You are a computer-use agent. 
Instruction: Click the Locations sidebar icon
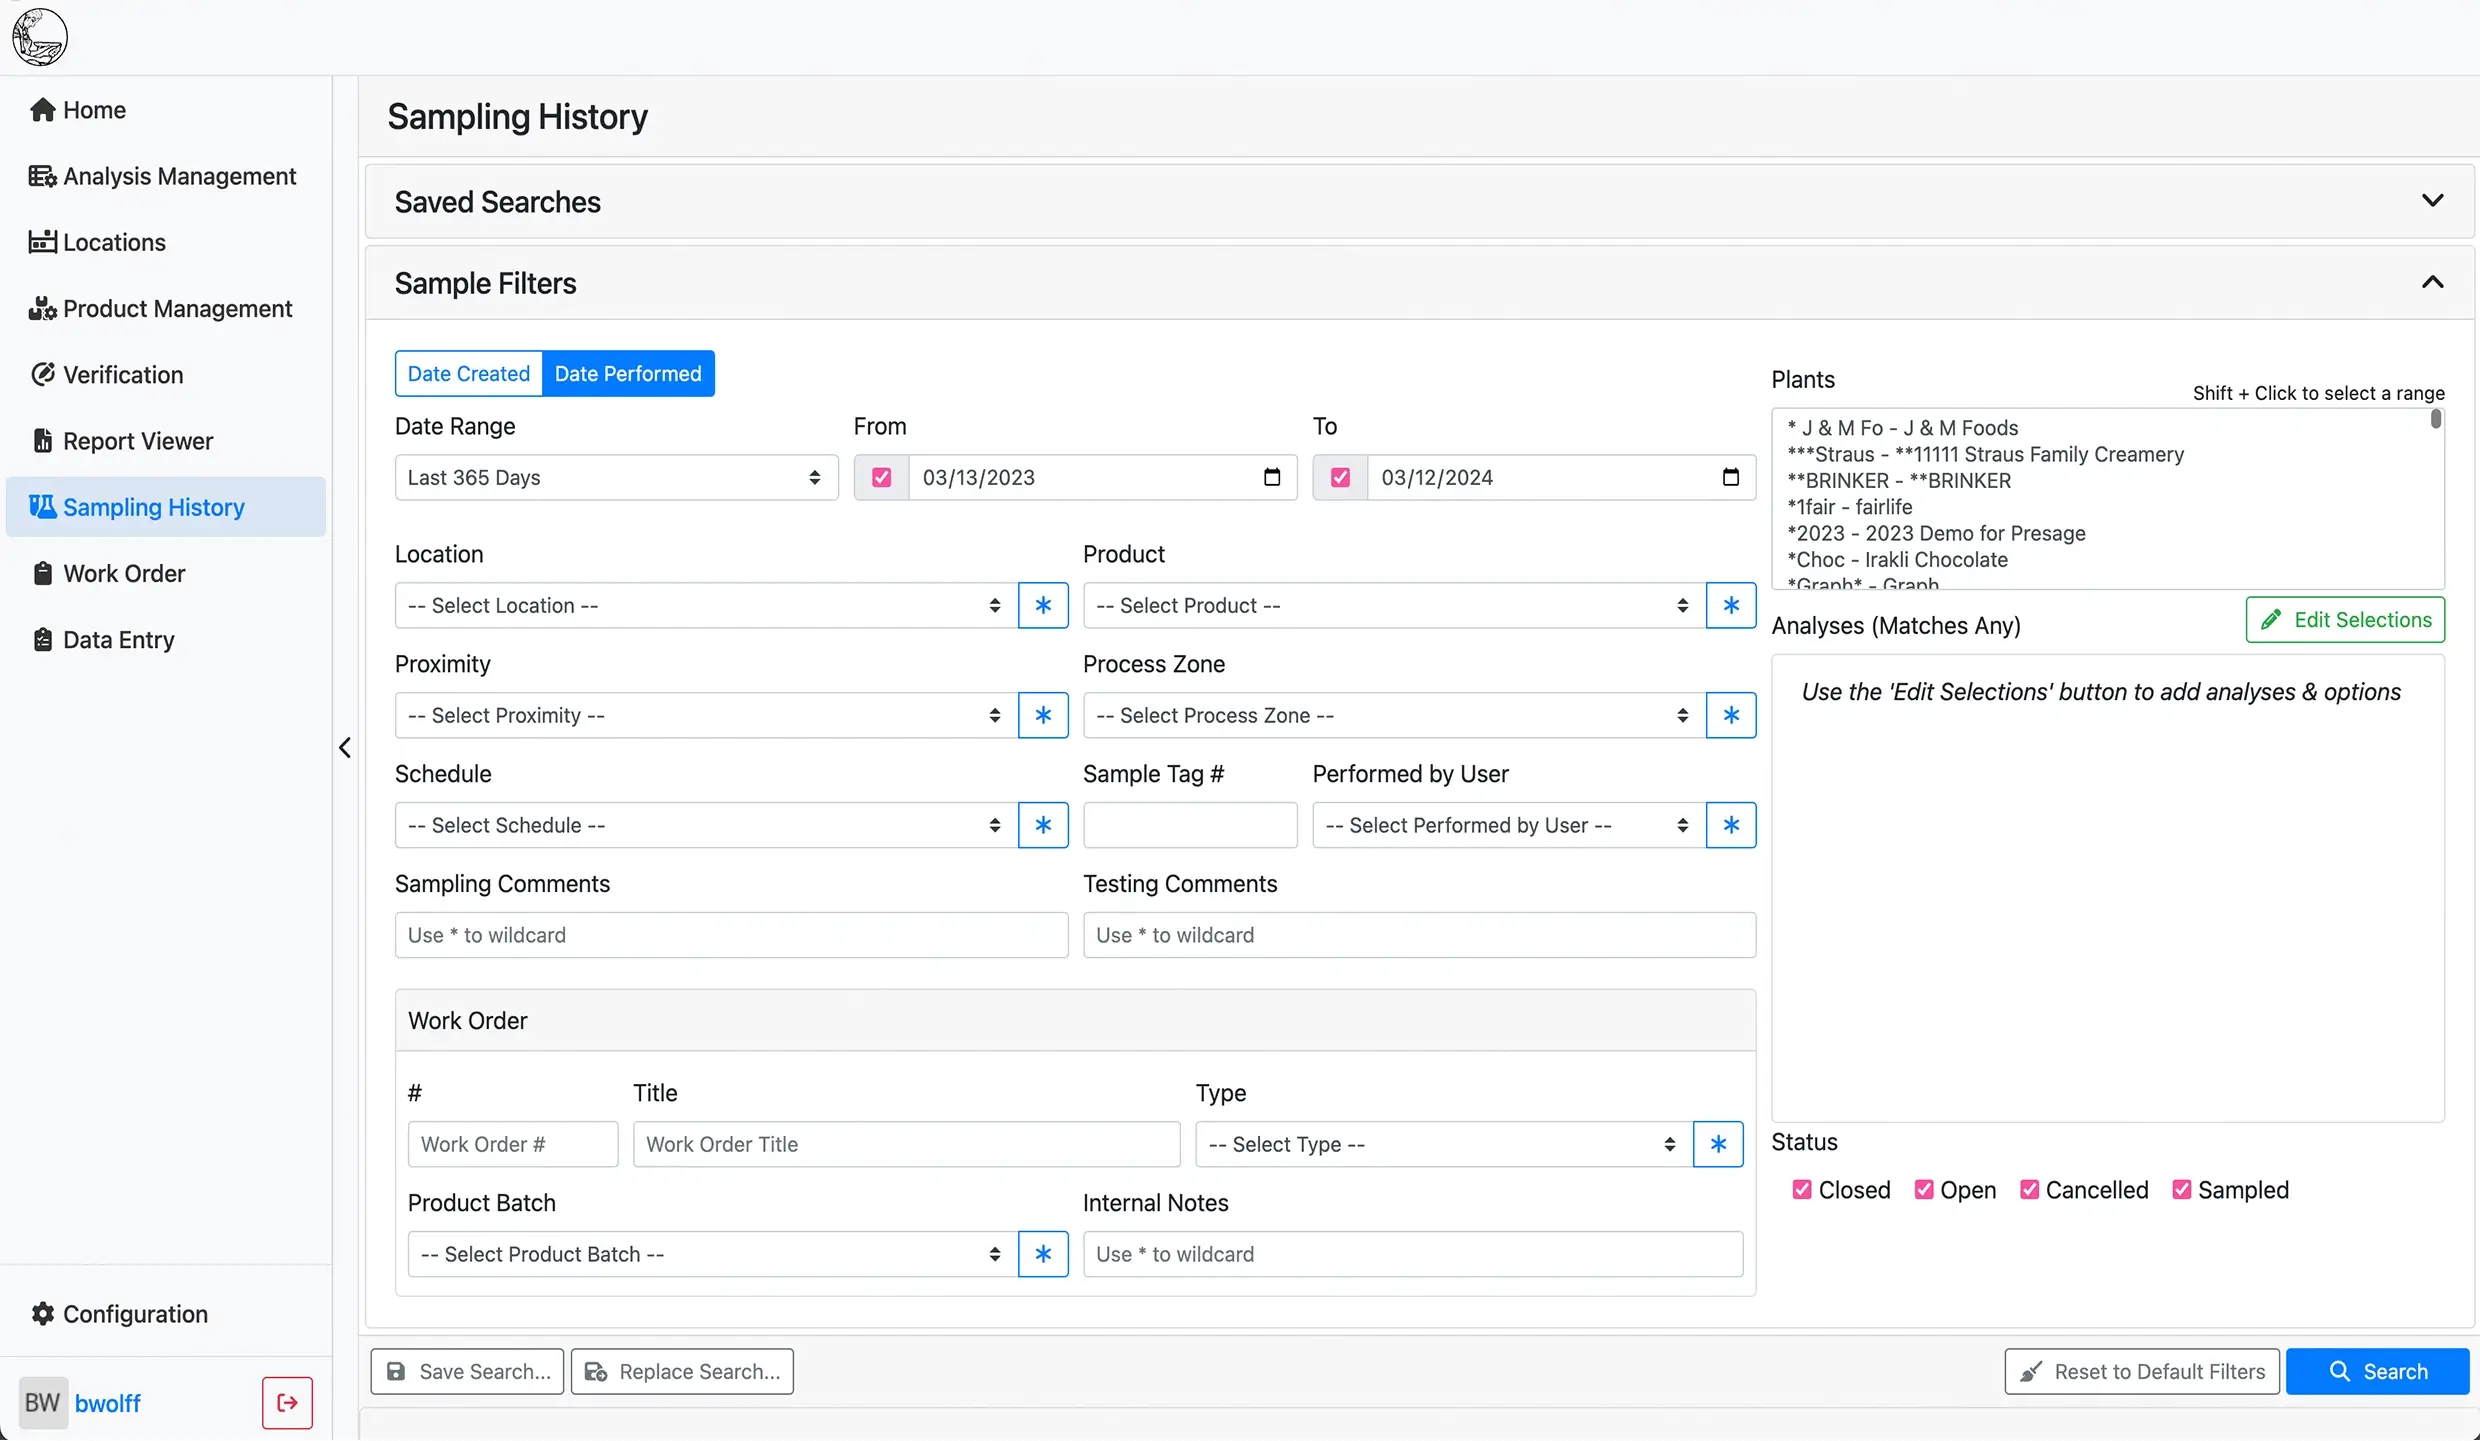[42, 242]
